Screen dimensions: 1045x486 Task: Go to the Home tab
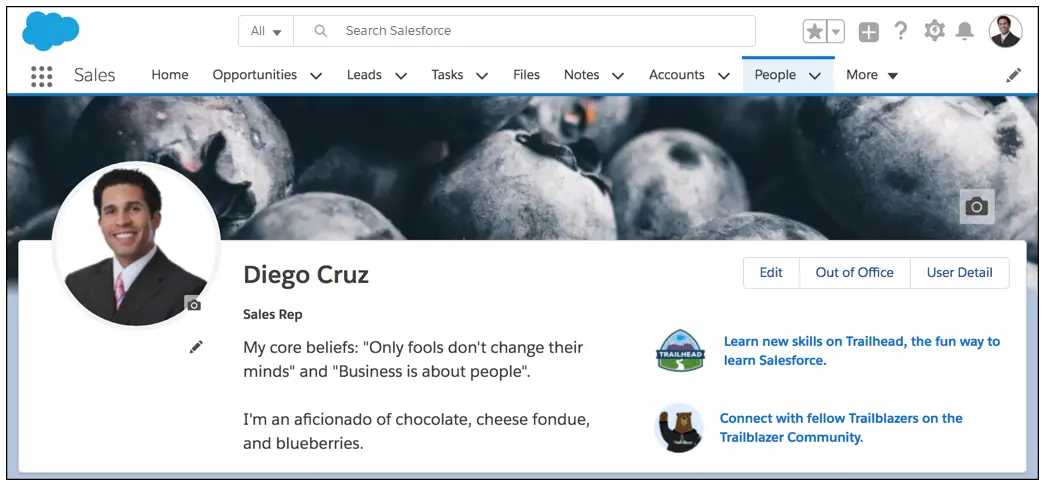point(170,75)
